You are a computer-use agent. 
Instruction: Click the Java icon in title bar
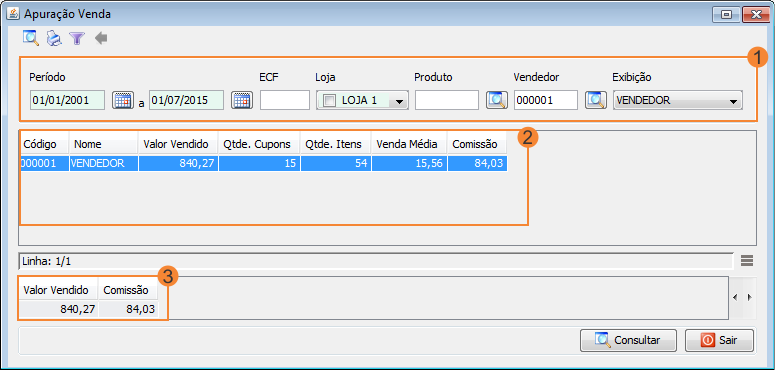click(13, 14)
